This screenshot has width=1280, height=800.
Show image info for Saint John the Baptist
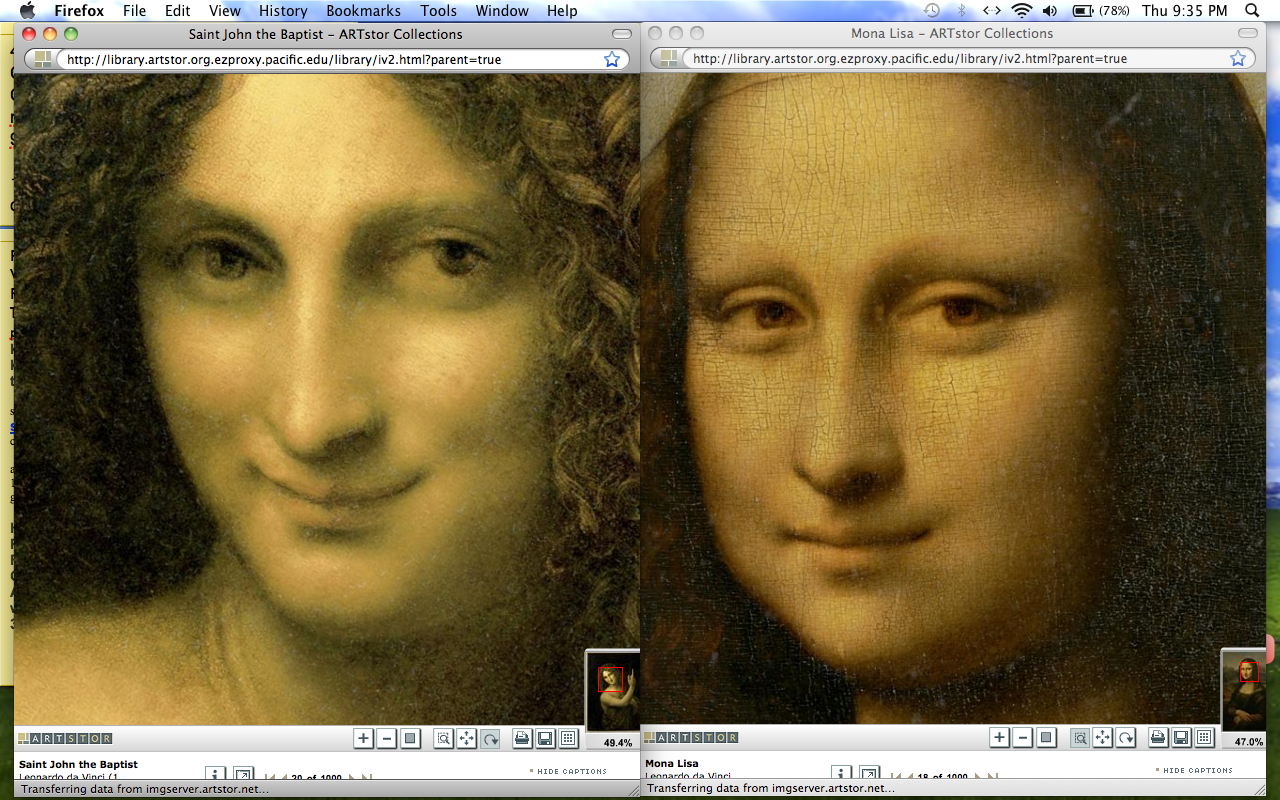(215, 774)
